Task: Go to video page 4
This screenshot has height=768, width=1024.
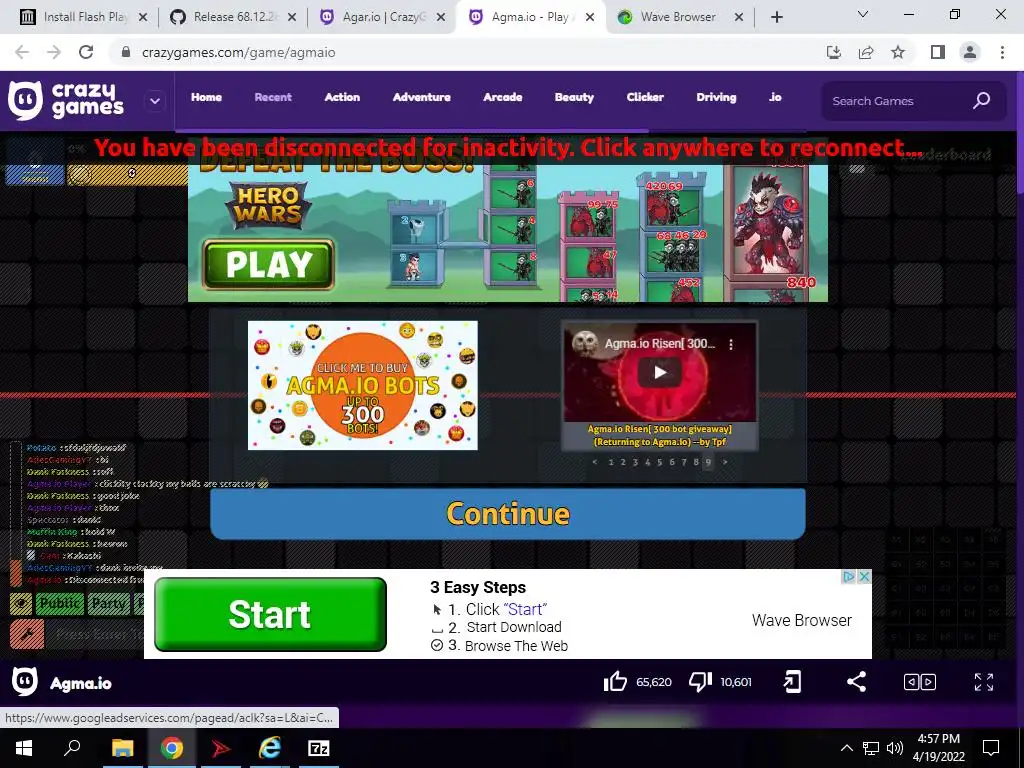Action: tap(647, 462)
